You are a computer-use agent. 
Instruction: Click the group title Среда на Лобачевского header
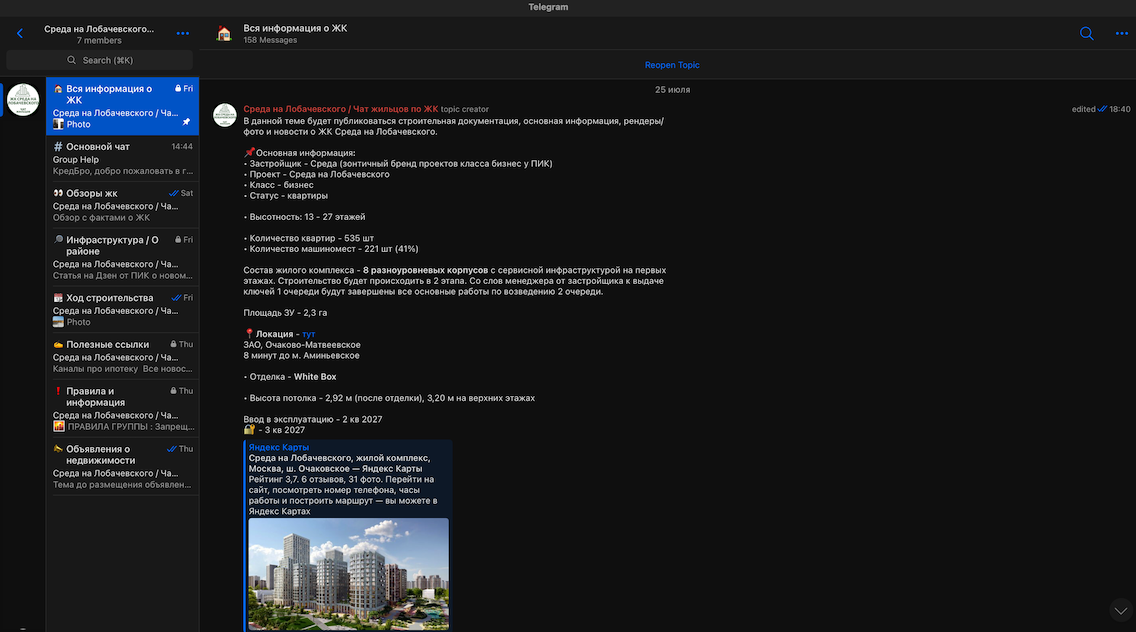click(99, 29)
